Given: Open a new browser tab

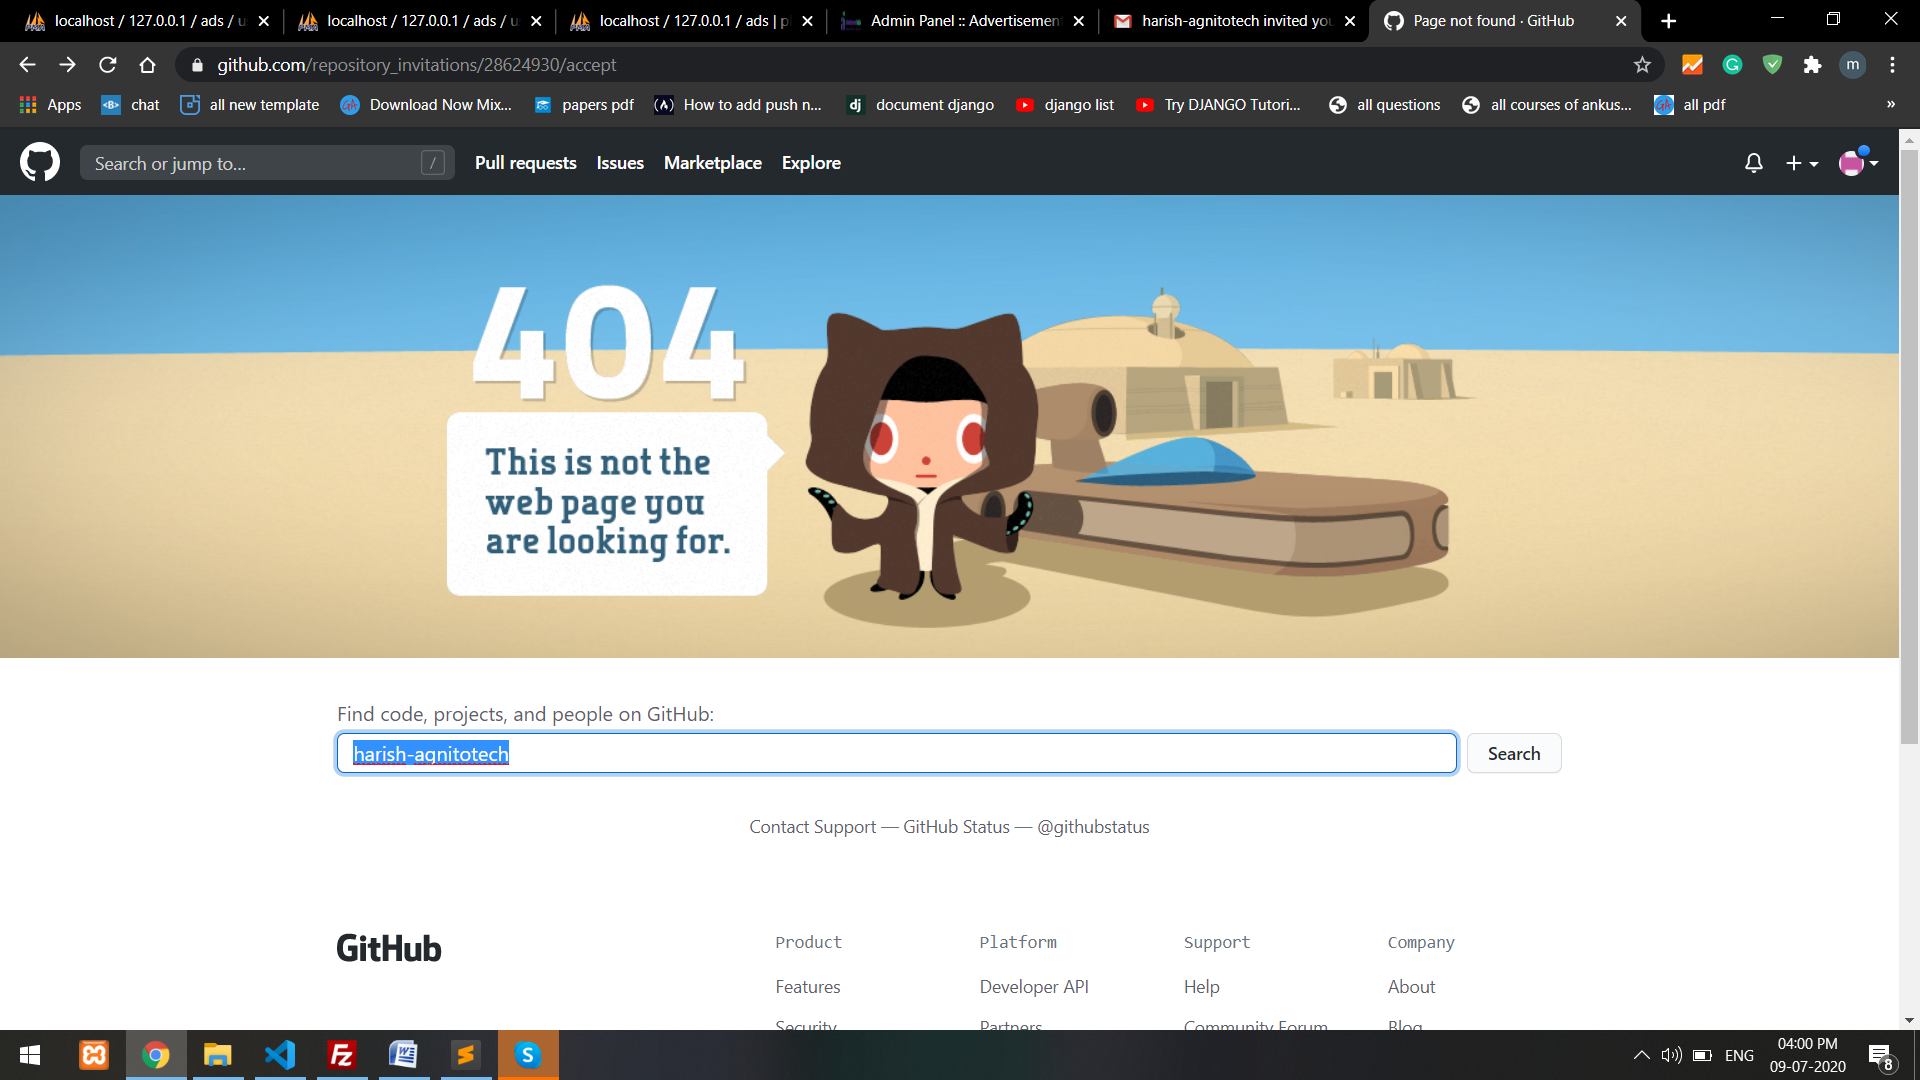Looking at the screenshot, I should coord(1668,21).
